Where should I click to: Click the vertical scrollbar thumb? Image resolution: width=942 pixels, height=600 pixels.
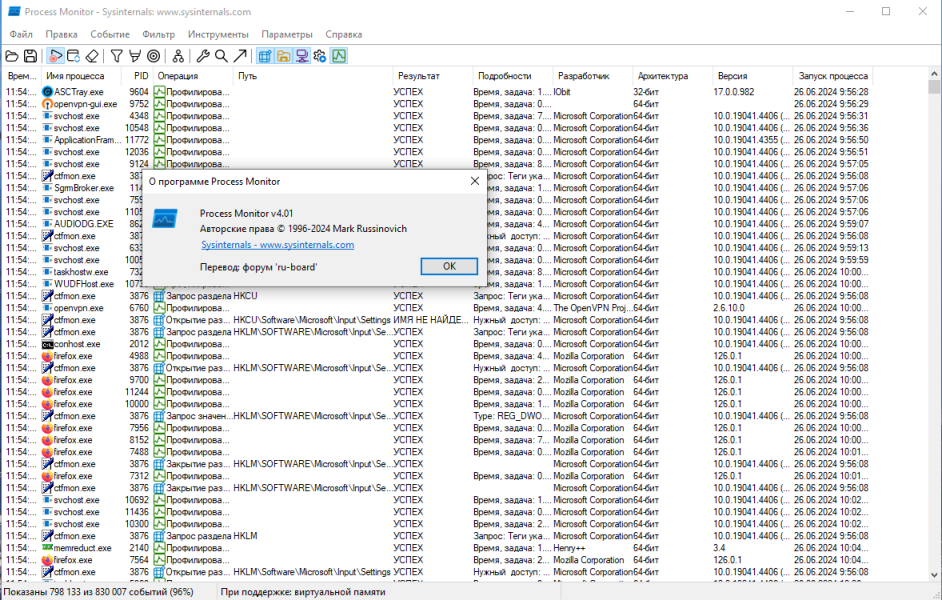[934, 87]
